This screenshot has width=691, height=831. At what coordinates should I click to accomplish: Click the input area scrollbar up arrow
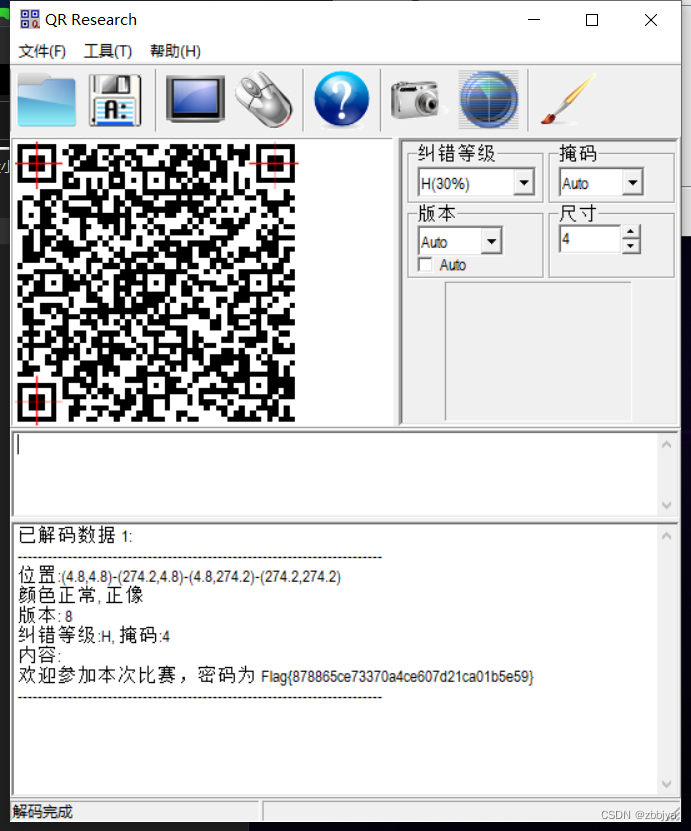[667, 445]
